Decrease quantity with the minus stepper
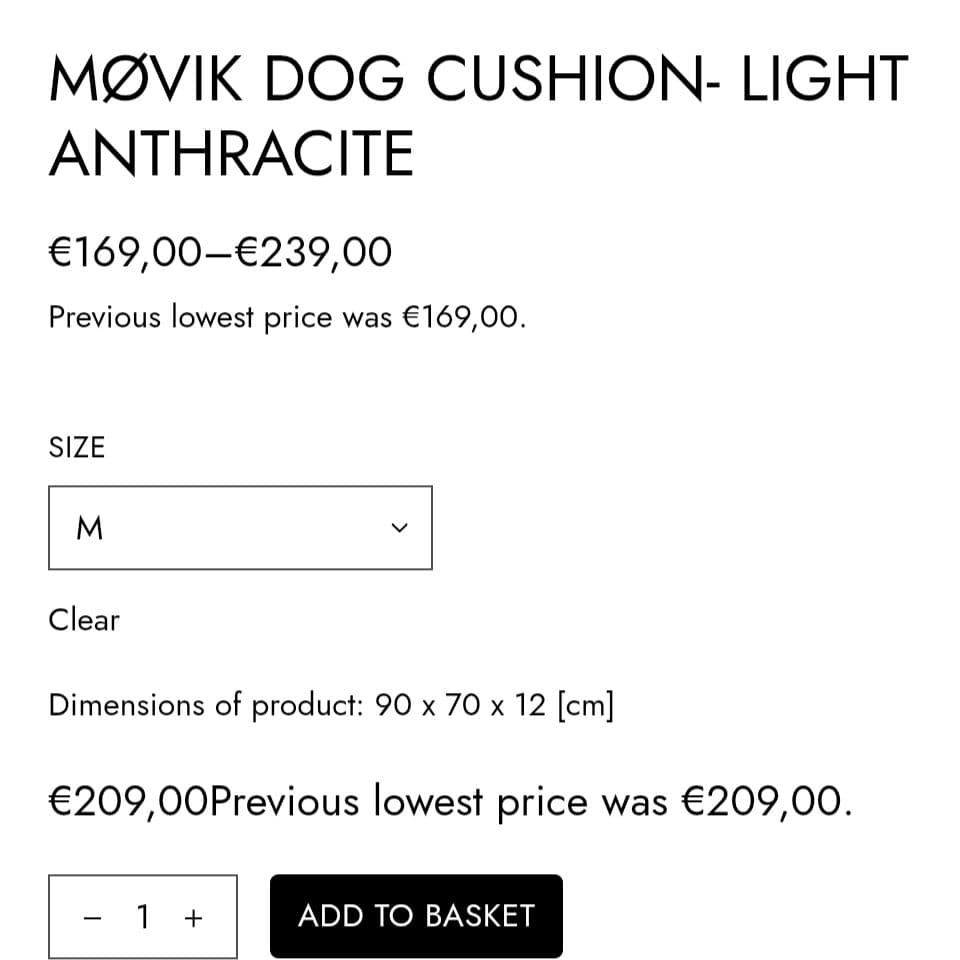The image size is (960, 960). click(x=92, y=916)
